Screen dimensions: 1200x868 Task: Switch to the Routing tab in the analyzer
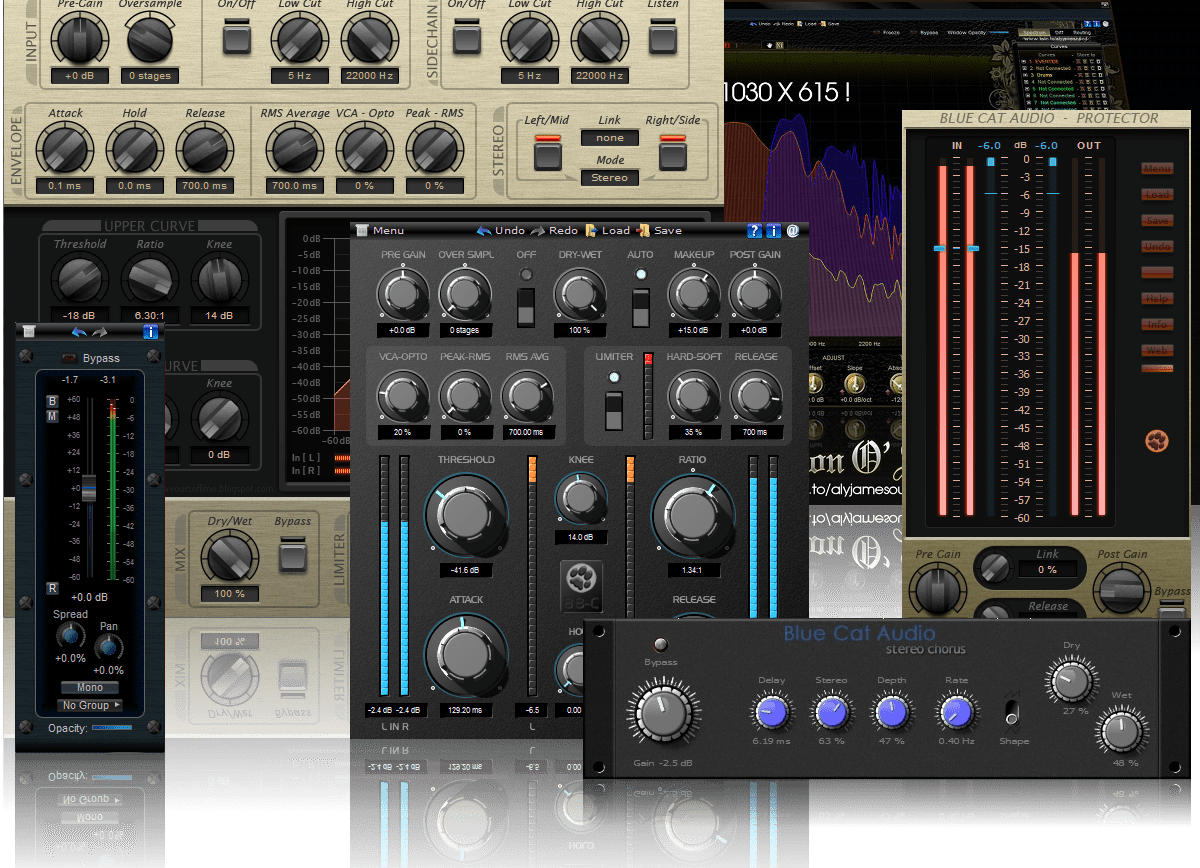coord(1084,33)
